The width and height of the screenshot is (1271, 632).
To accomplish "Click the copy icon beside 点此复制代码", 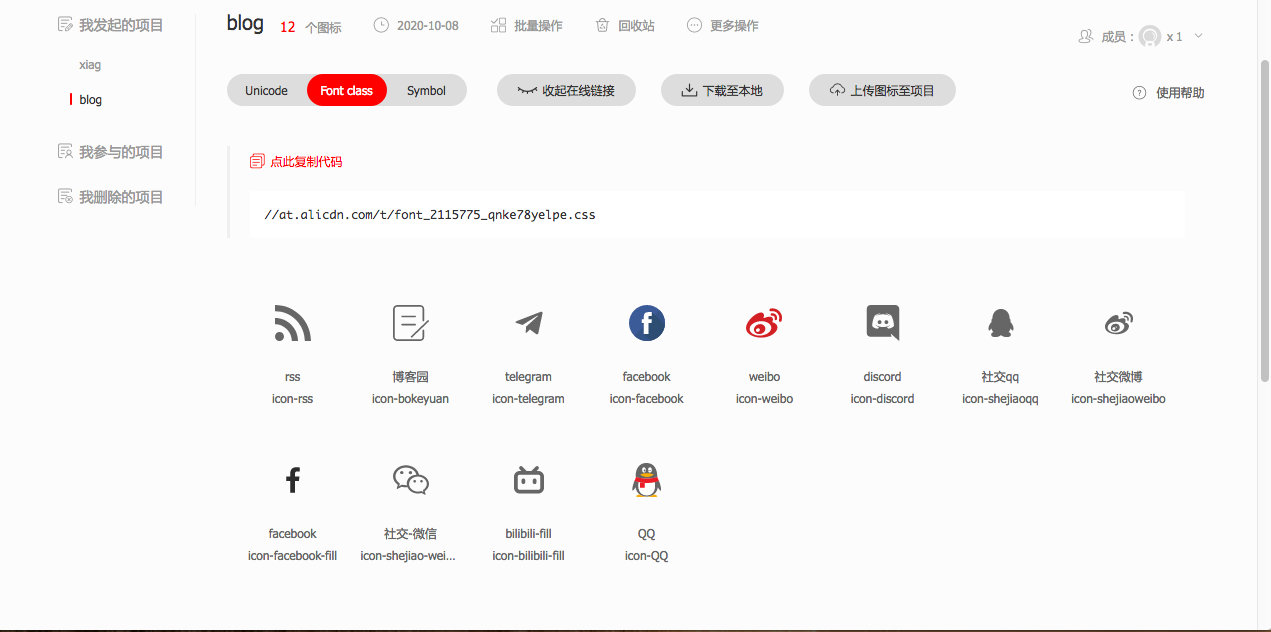I will point(256,161).
